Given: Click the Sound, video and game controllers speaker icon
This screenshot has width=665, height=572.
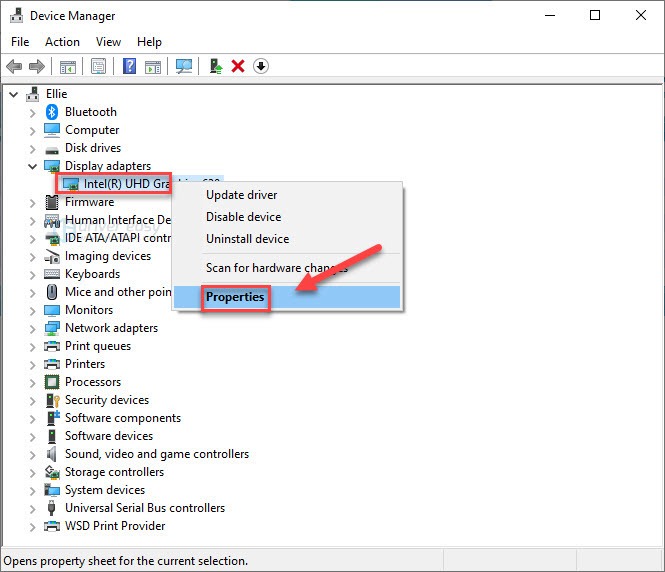Looking at the screenshot, I should pyautogui.click(x=52, y=454).
